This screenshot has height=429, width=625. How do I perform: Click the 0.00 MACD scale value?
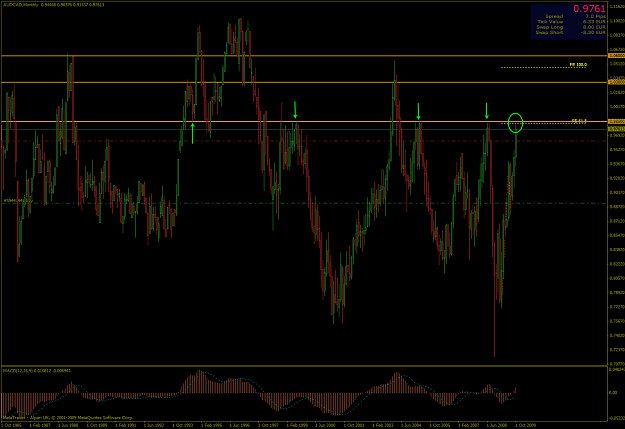point(613,393)
